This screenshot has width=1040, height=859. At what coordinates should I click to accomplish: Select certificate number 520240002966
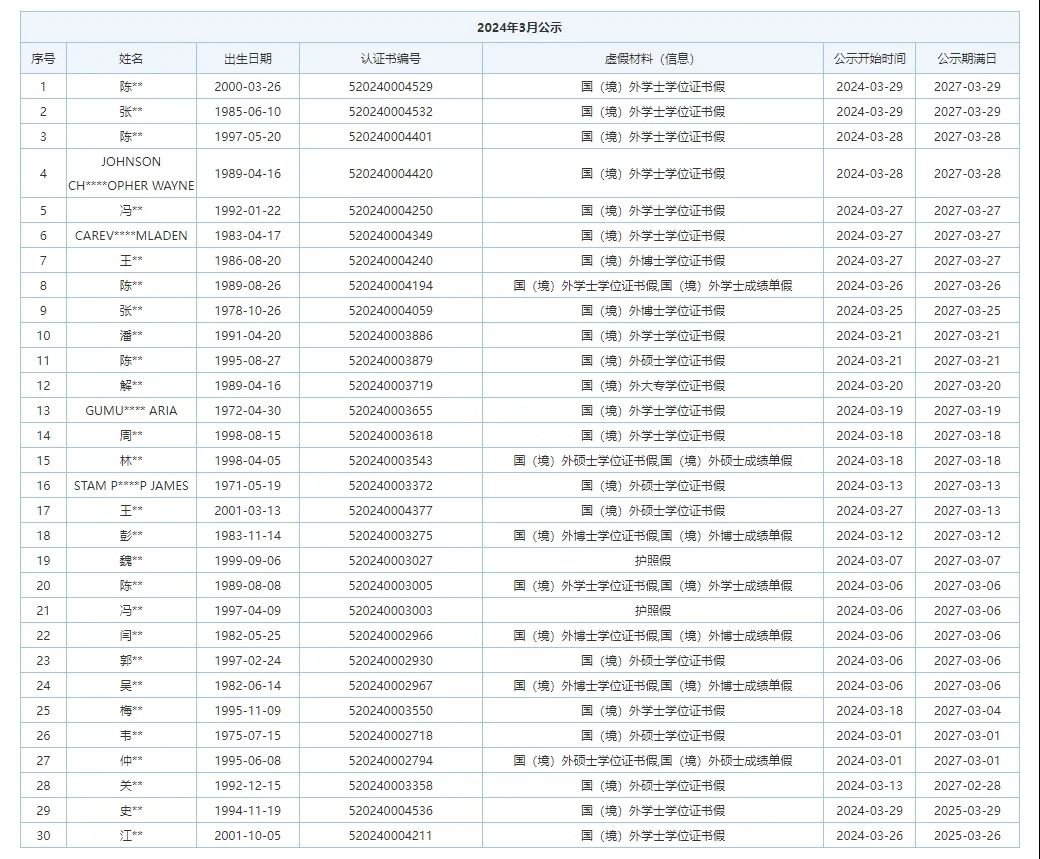tap(391, 635)
